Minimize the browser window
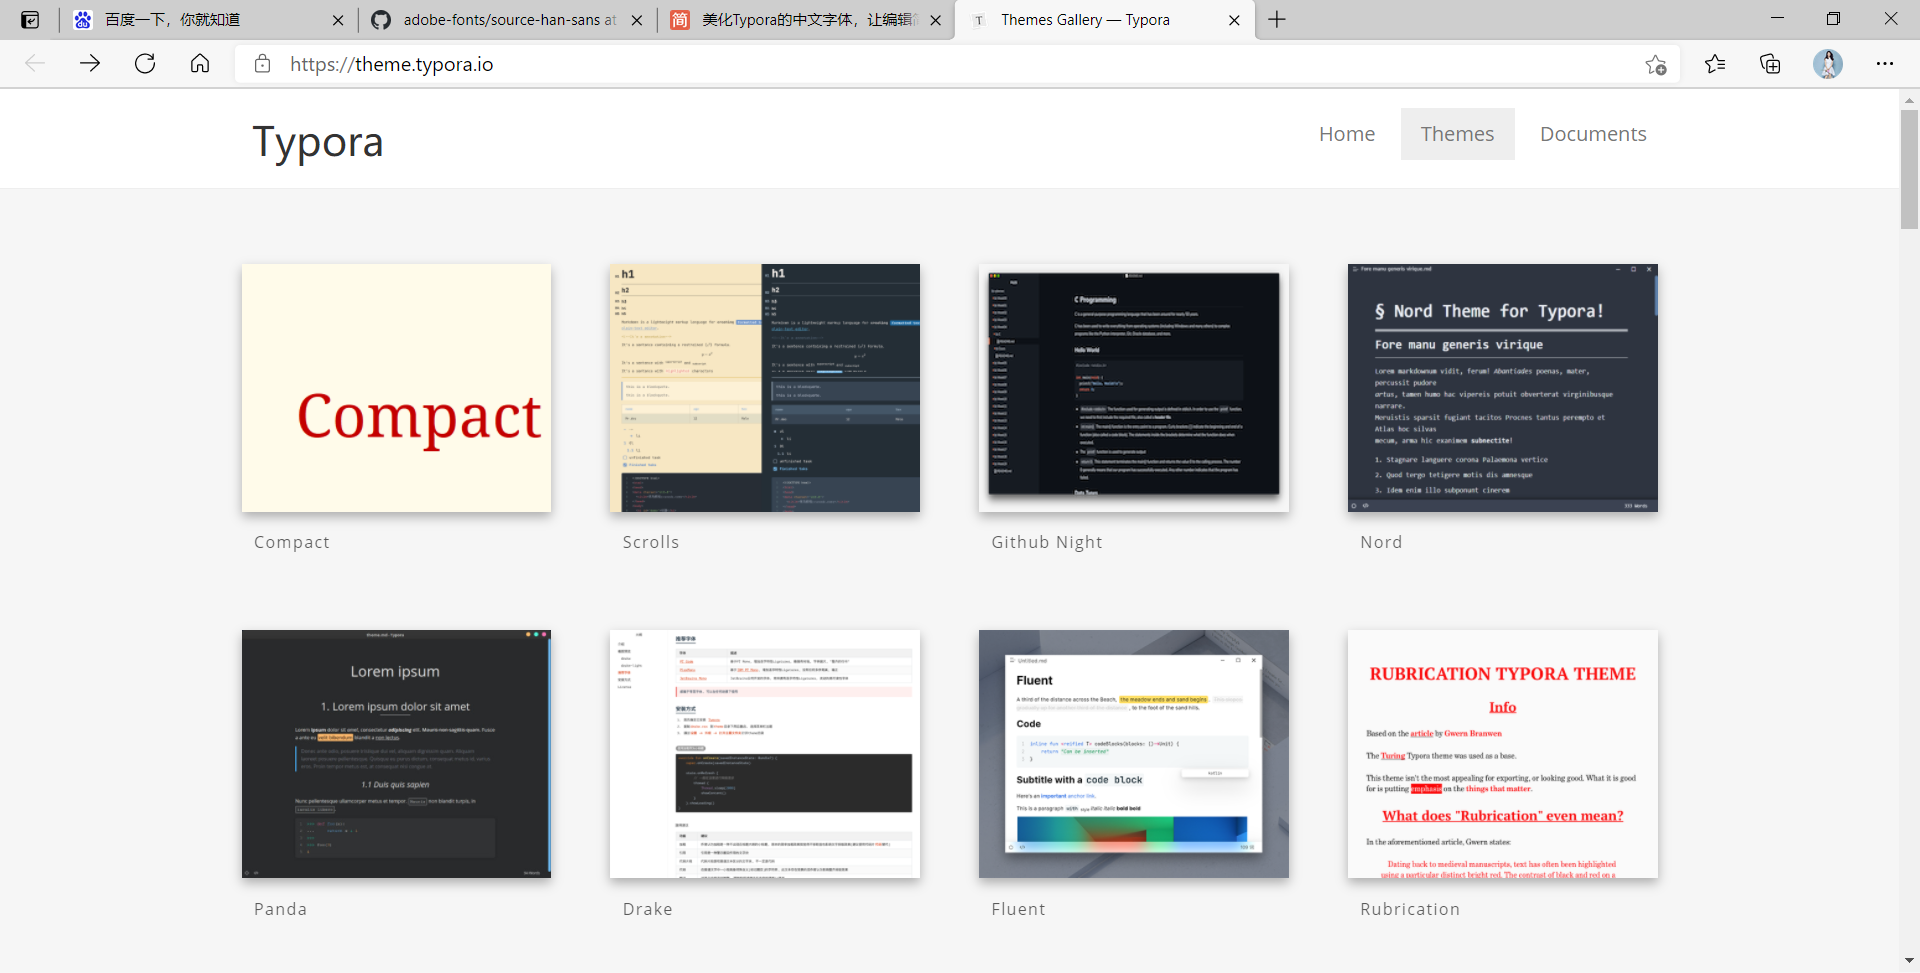The height and width of the screenshot is (973, 1920). click(1777, 19)
